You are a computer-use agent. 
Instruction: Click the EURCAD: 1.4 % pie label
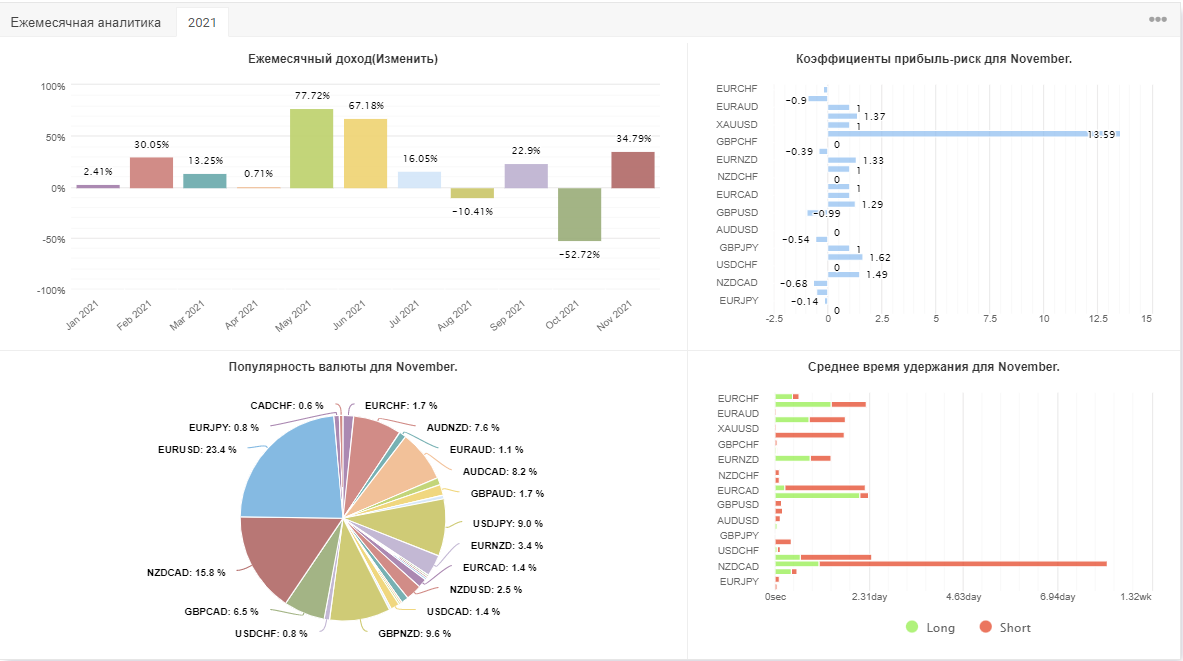pyautogui.click(x=499, y=567)
